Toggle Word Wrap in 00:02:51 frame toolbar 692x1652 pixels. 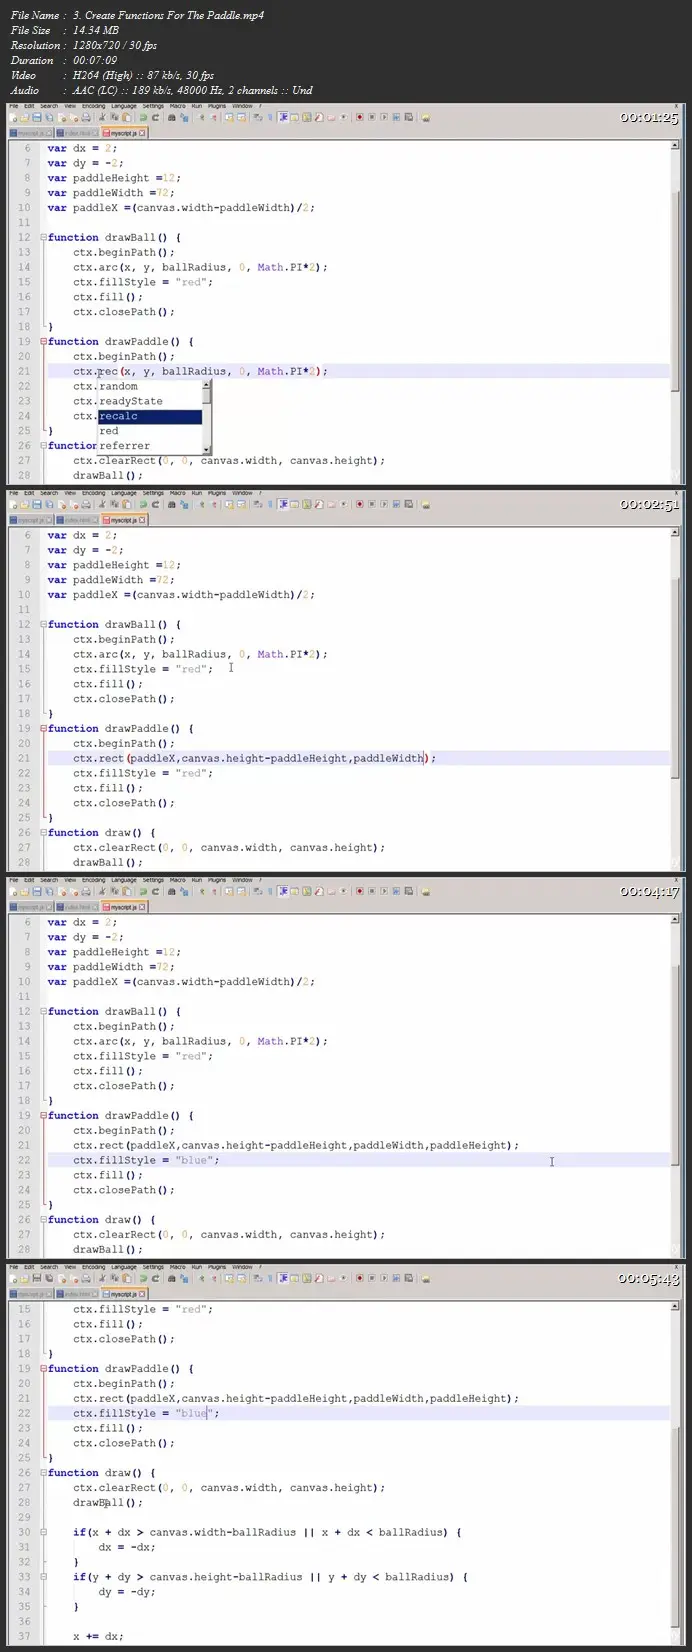258,504
